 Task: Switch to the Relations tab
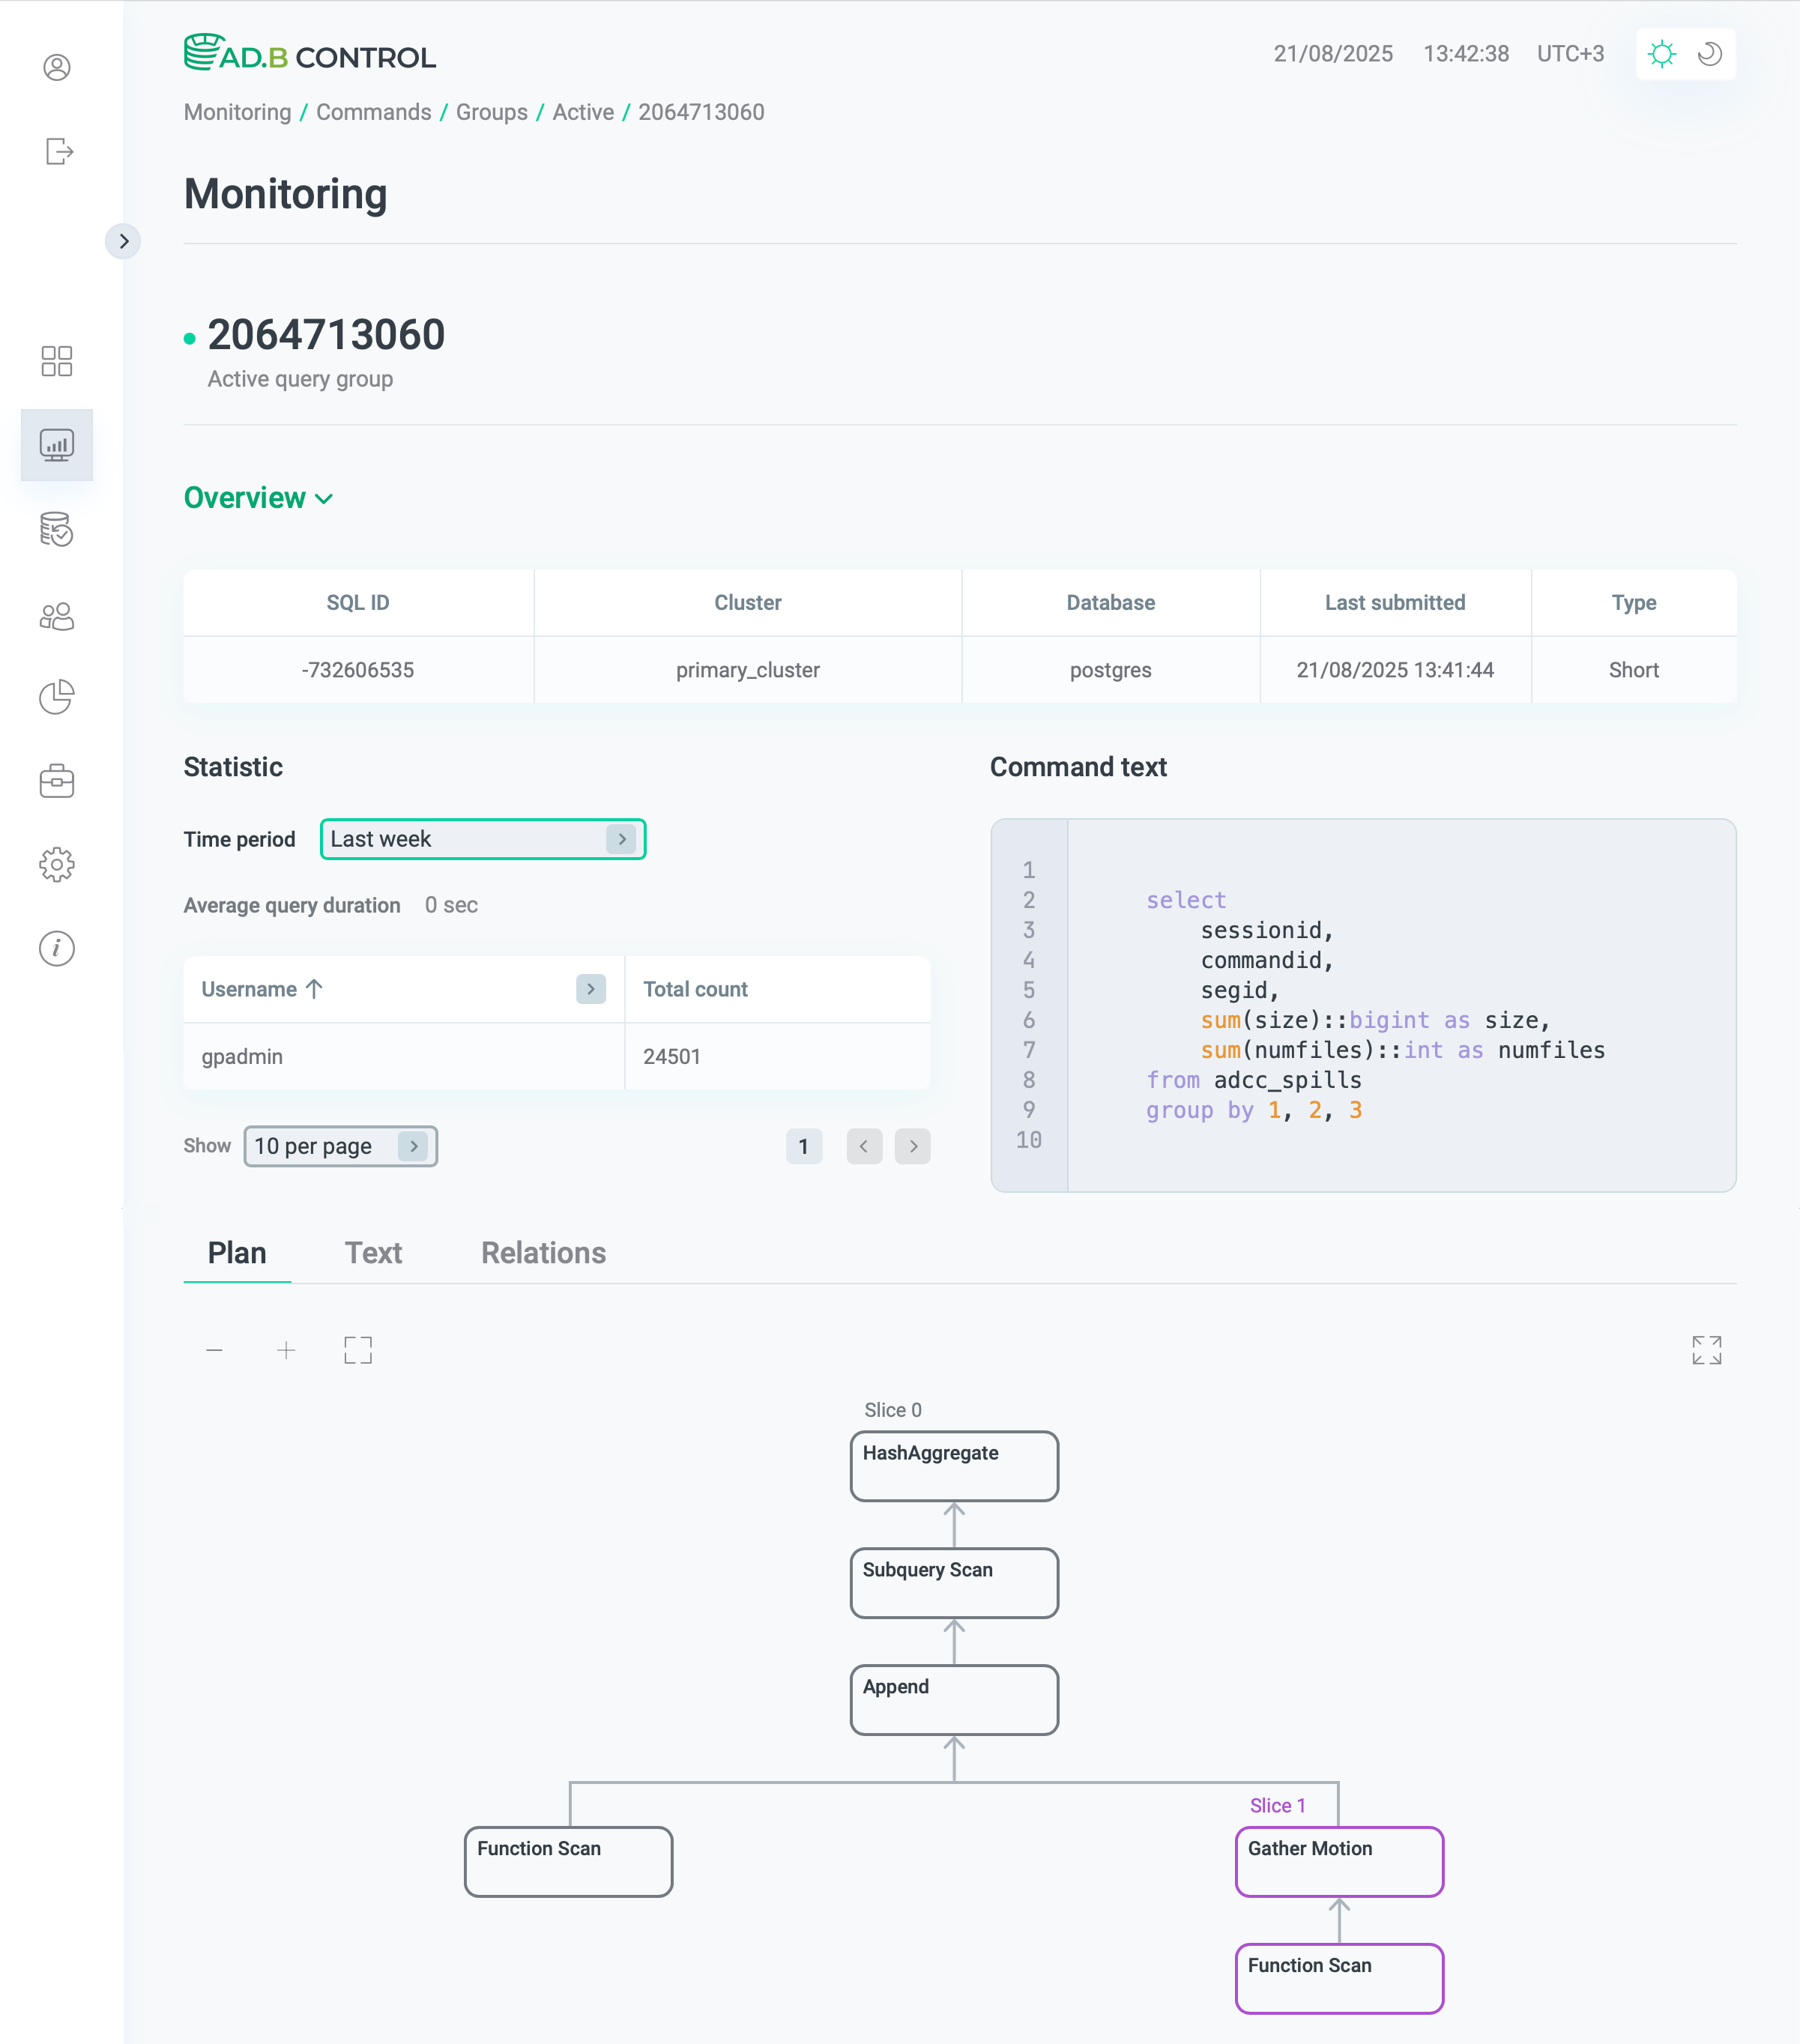(543, 1253)
